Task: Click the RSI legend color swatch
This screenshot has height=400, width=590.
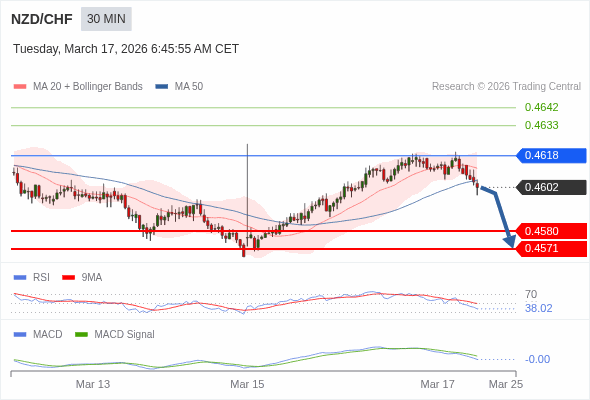Action: tap(20, 278)
